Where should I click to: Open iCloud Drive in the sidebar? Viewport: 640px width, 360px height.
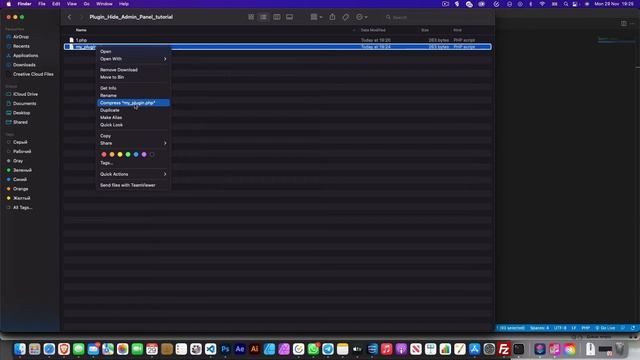tap(25, 94)
